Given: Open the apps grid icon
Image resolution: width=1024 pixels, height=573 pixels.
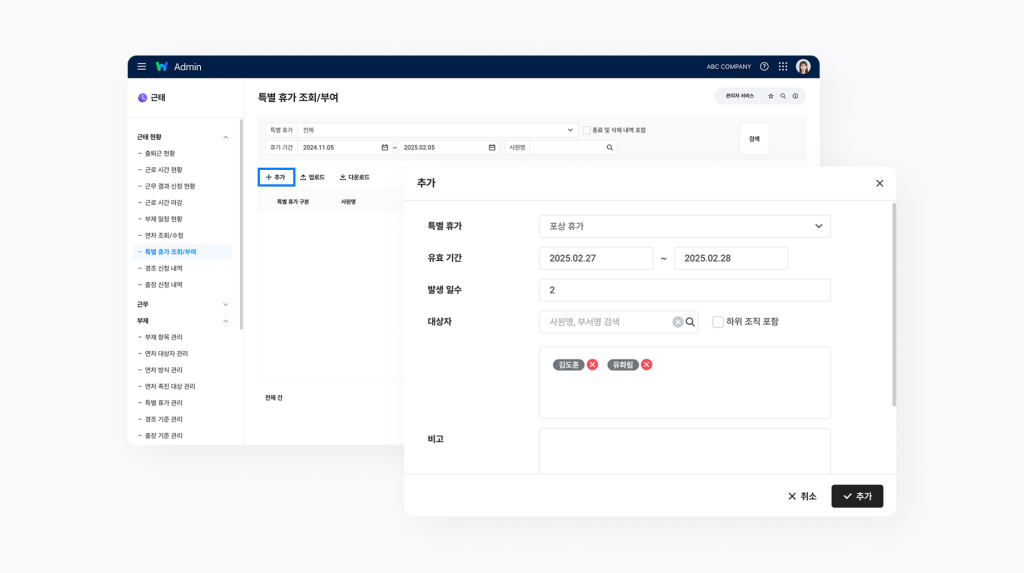Looking at the screenshot, I should coord(783,67).
